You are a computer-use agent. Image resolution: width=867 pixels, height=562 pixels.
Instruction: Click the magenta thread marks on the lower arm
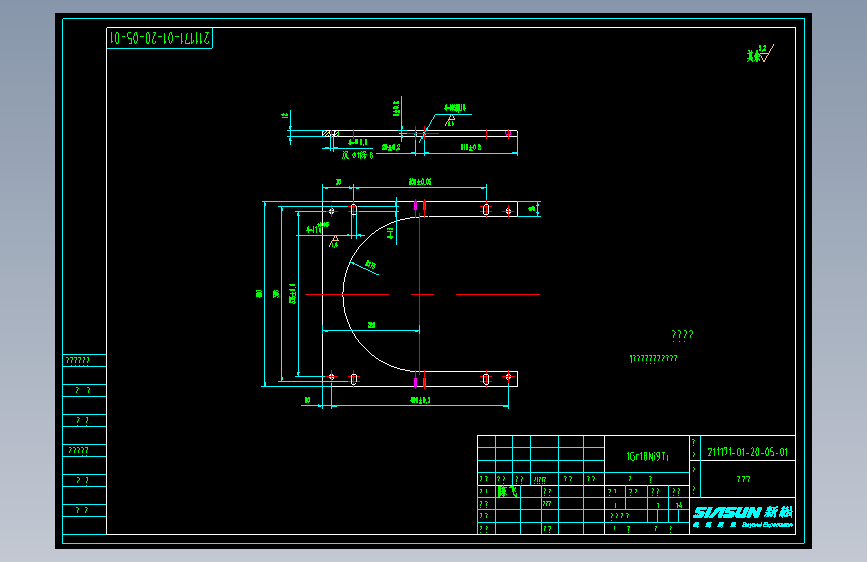pyautogui.click(x=420, y=382)
